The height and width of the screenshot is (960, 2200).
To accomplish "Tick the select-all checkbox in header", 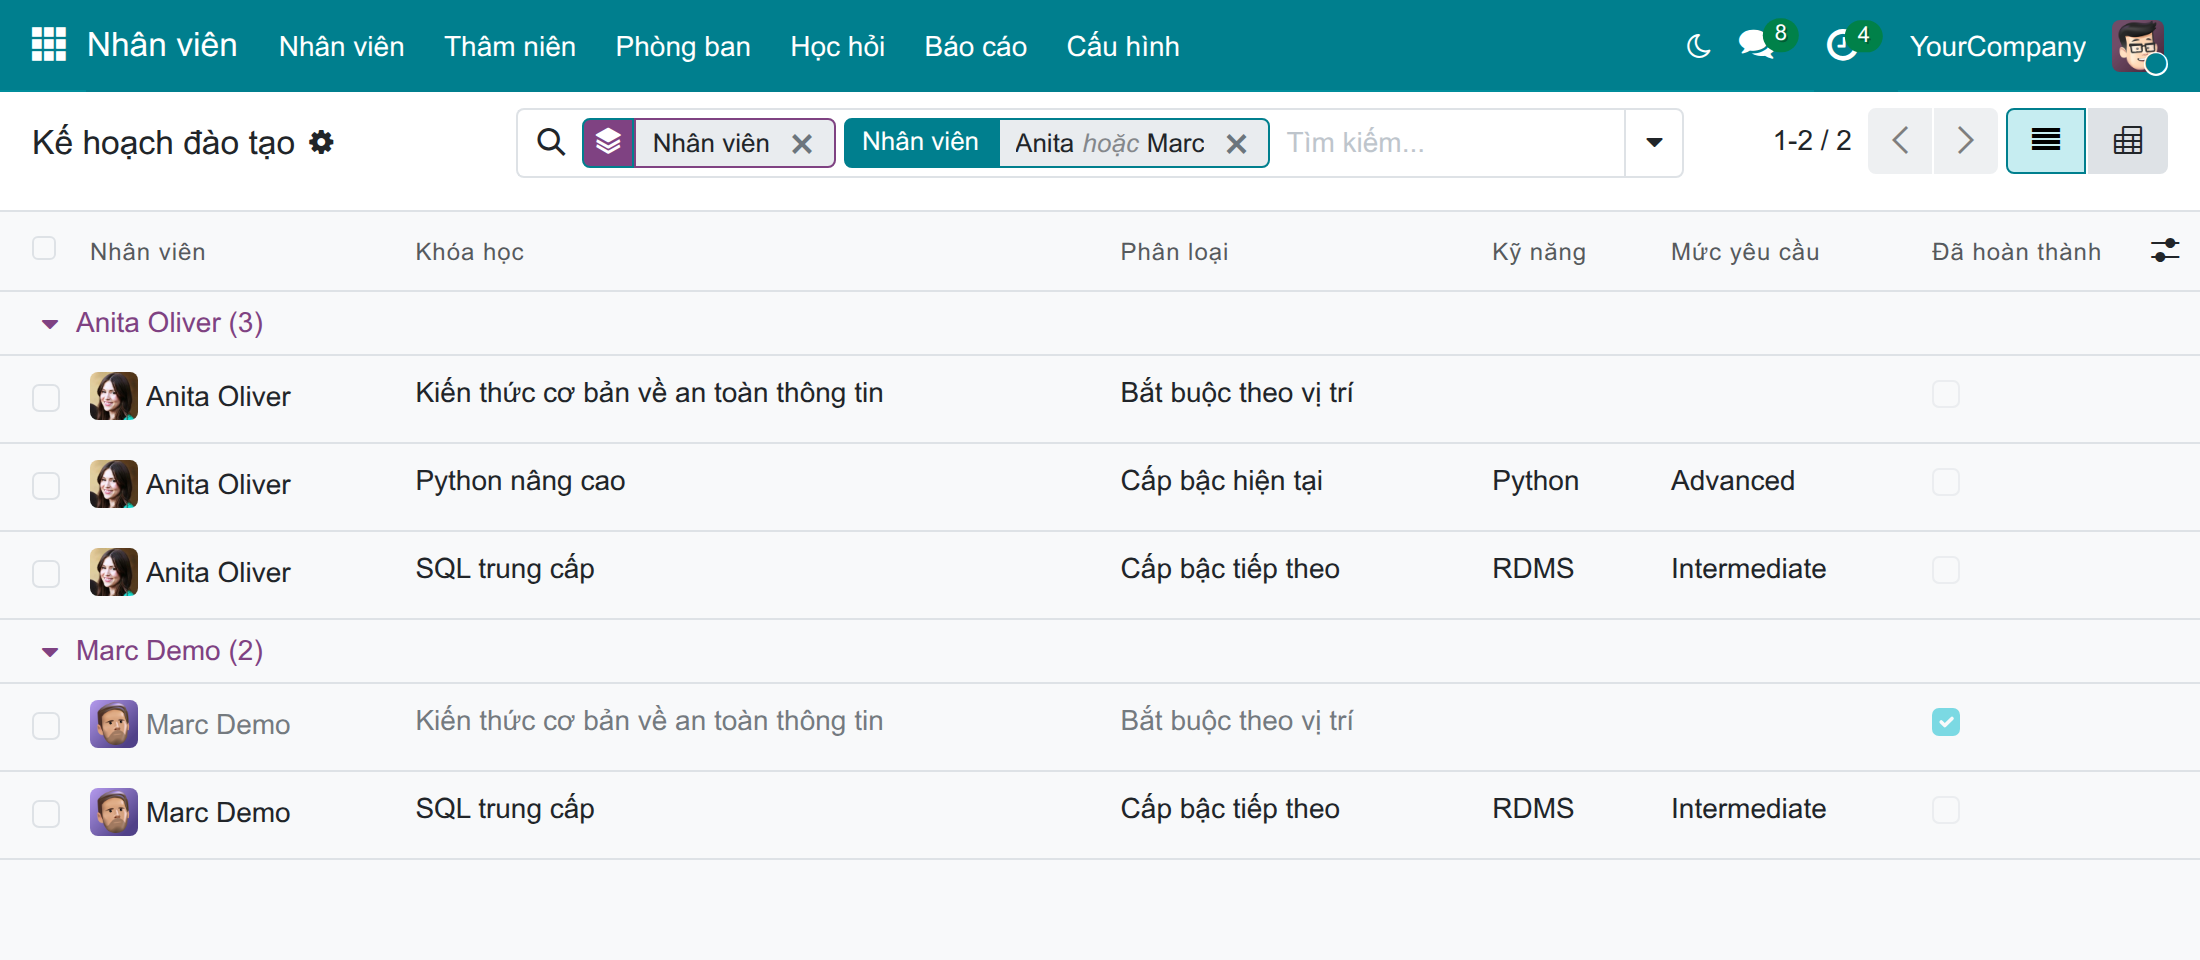I will 44,248.
